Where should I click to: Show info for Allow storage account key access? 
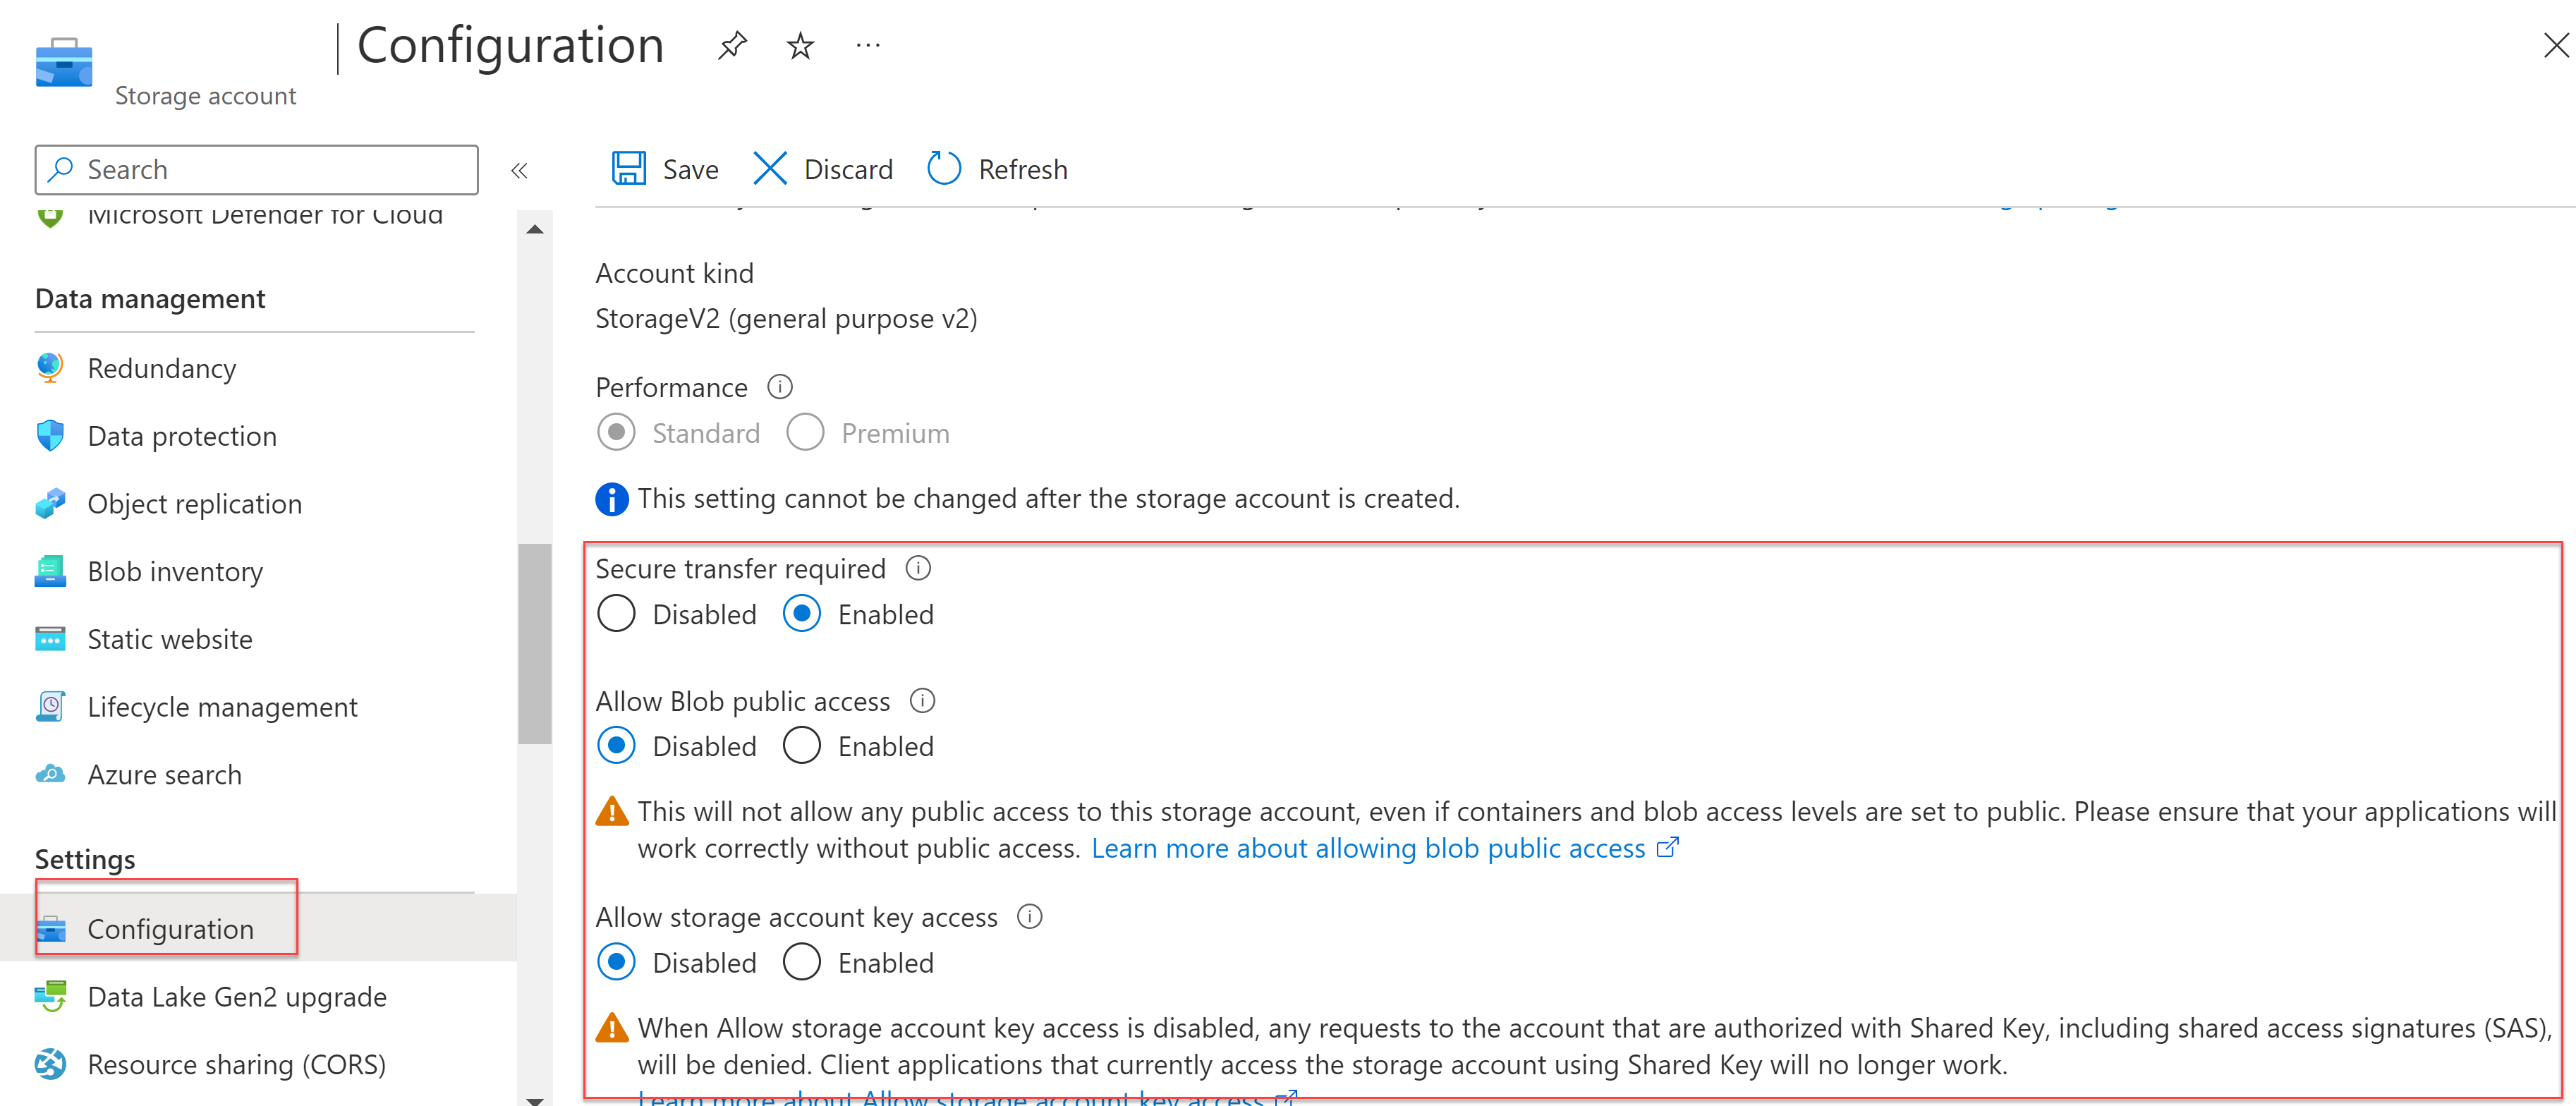pyautogui.click(x=1029, y=916)
